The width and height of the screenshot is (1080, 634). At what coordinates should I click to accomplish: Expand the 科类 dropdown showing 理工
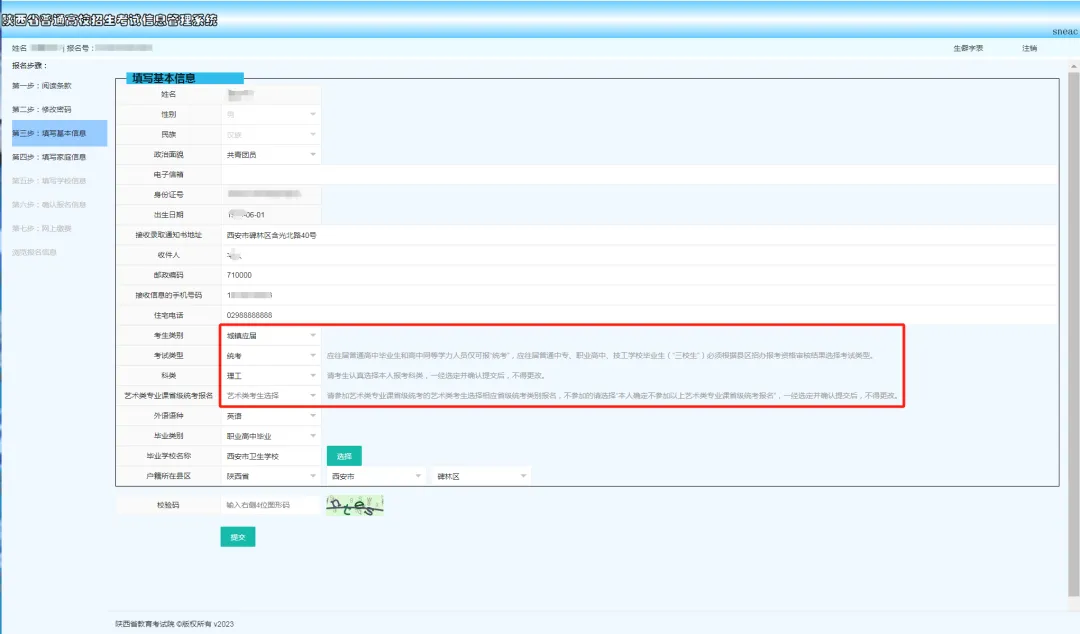coord(271,376)
